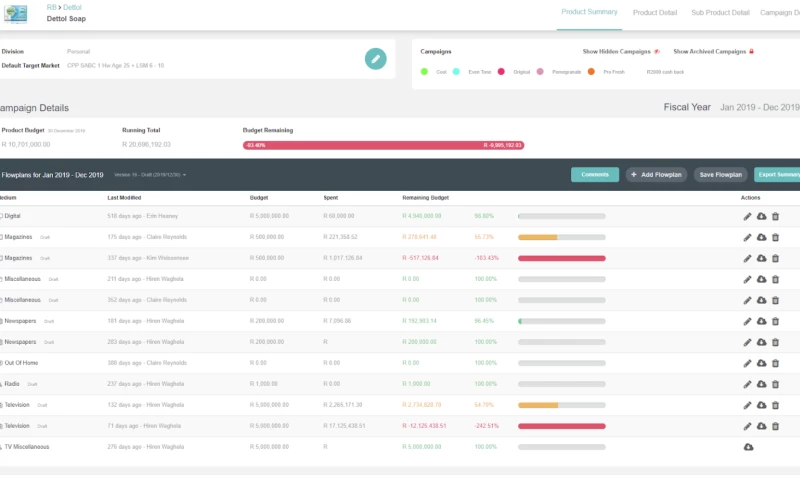Image resolution: width=800 pixels, height=480 pixels.
Task: Click Add Flowplan button
Action: point(656,174)
